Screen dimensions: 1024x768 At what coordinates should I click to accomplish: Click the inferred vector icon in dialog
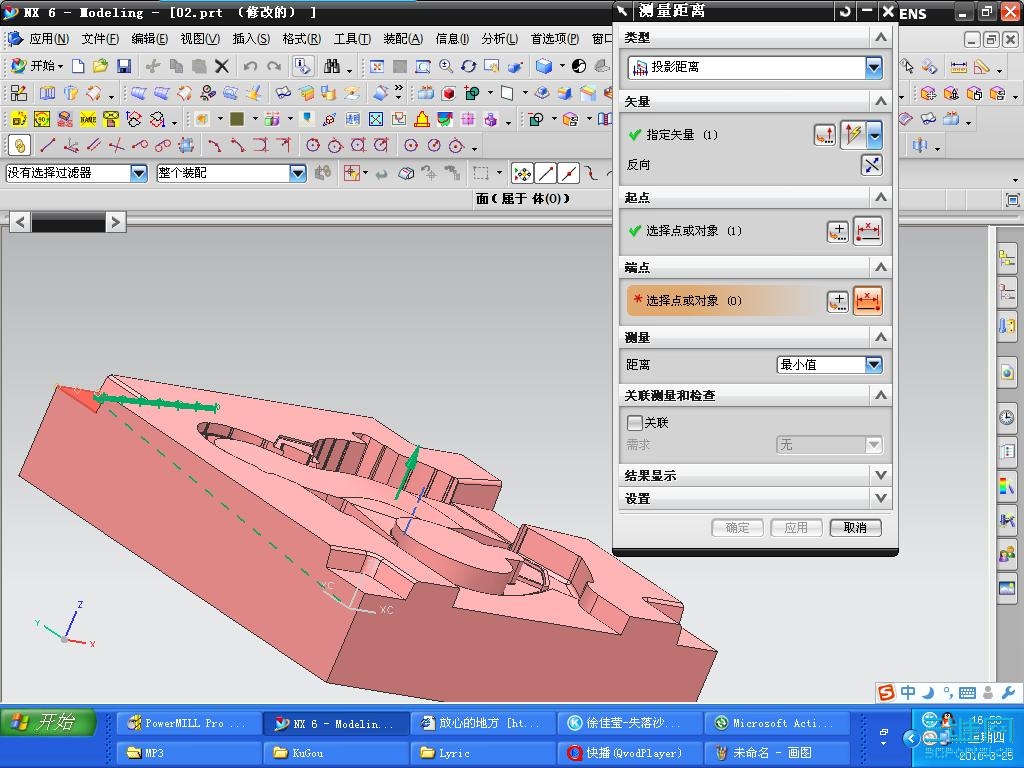click(x=854, y=135)
